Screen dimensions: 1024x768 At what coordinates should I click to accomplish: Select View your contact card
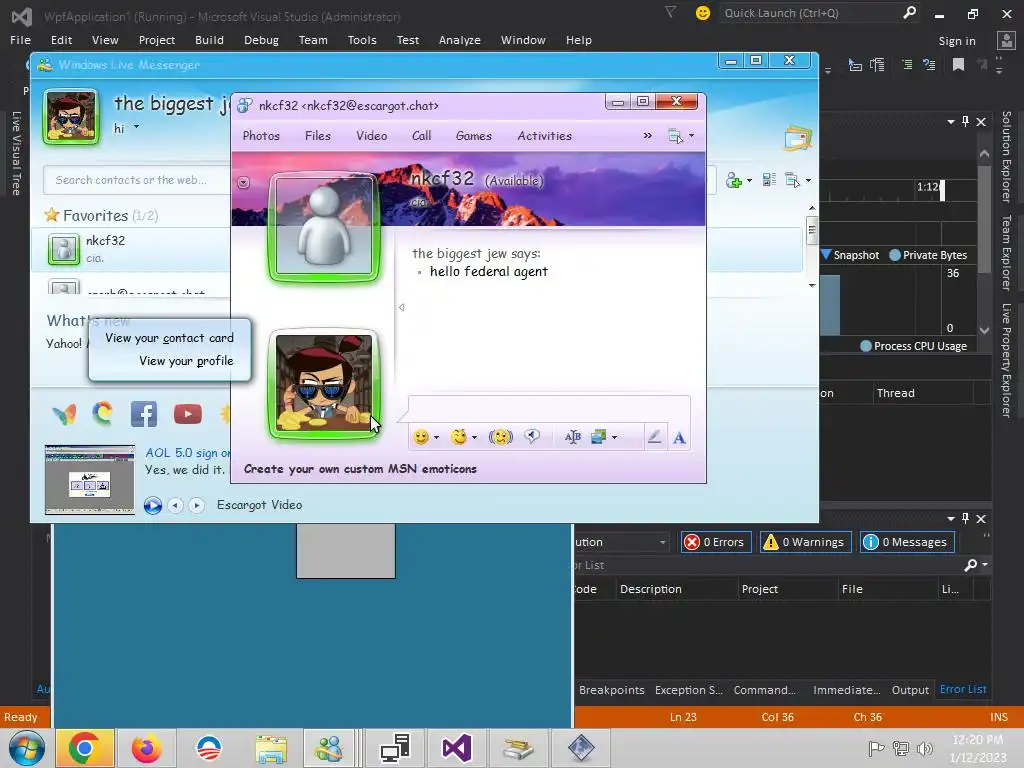pos(169,338)
